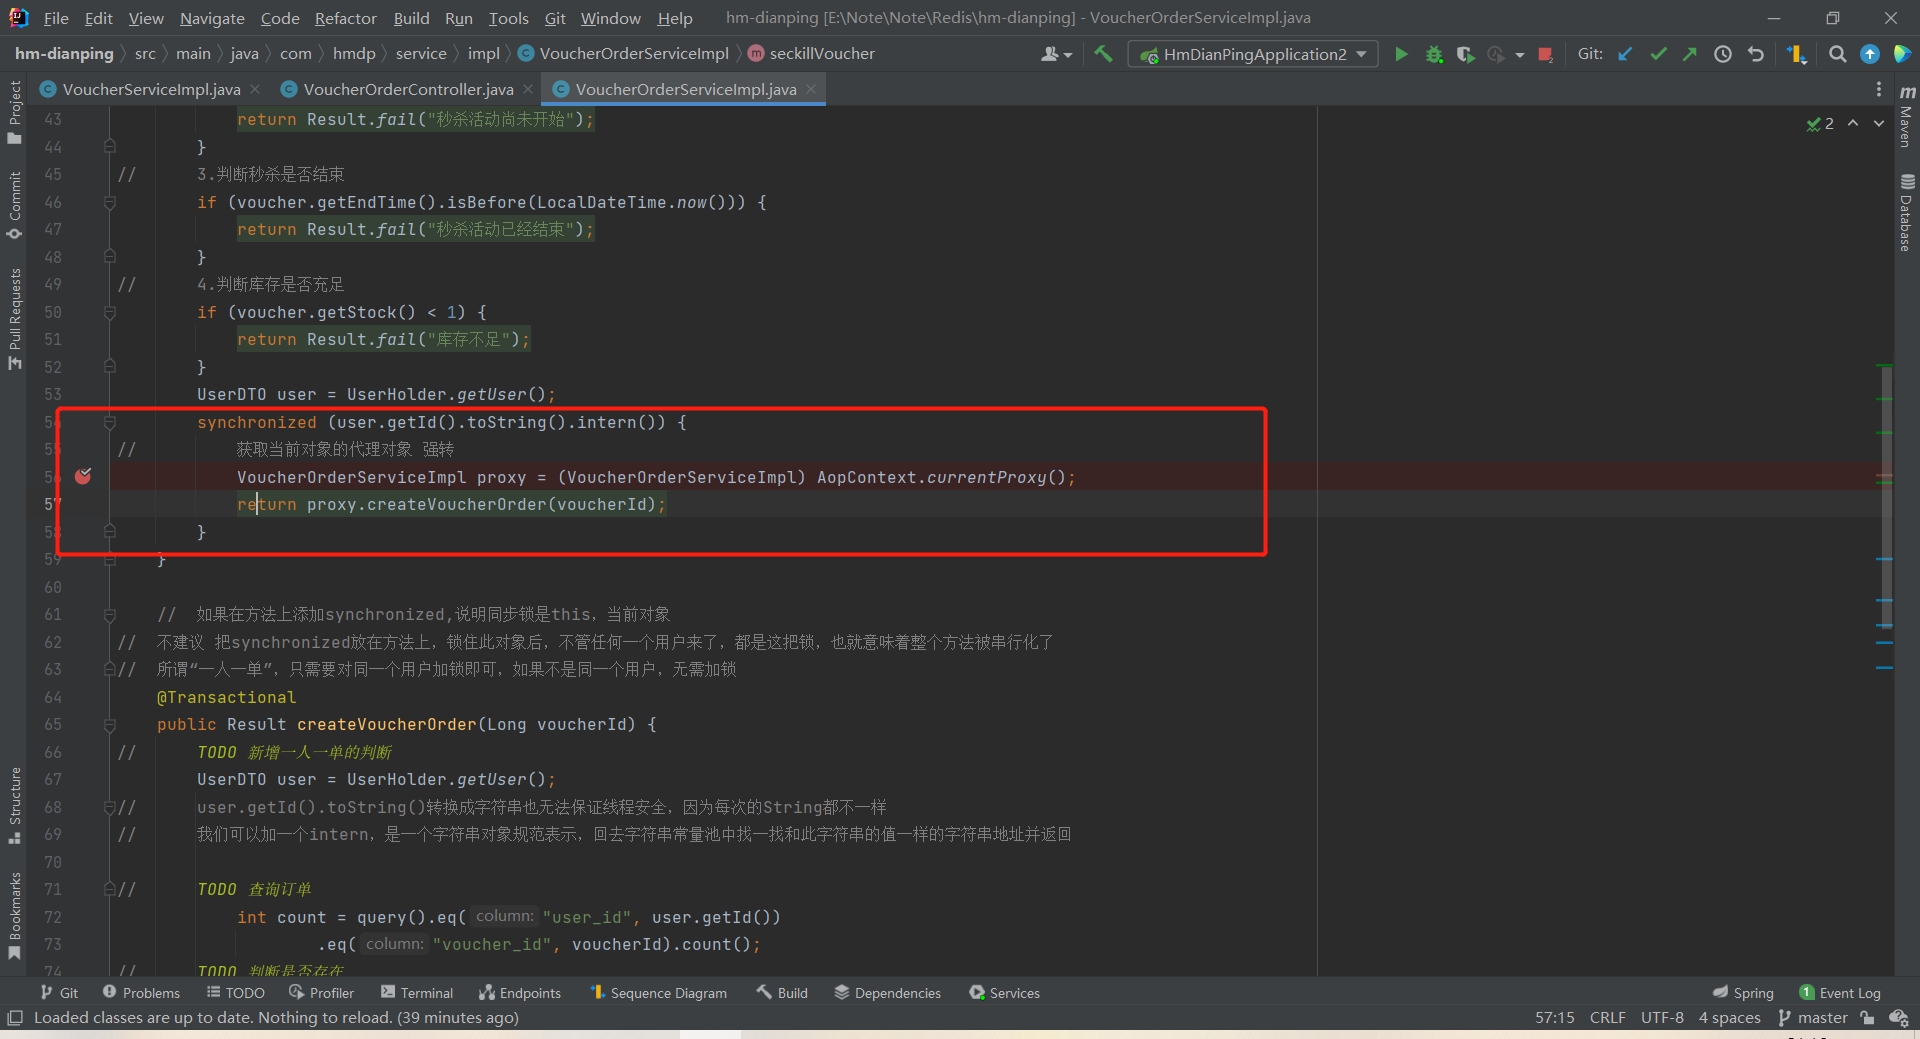Screen dimensions: 1920x1039
Task: Toggle the breakpoint on line 56
Action: (83, 476)
